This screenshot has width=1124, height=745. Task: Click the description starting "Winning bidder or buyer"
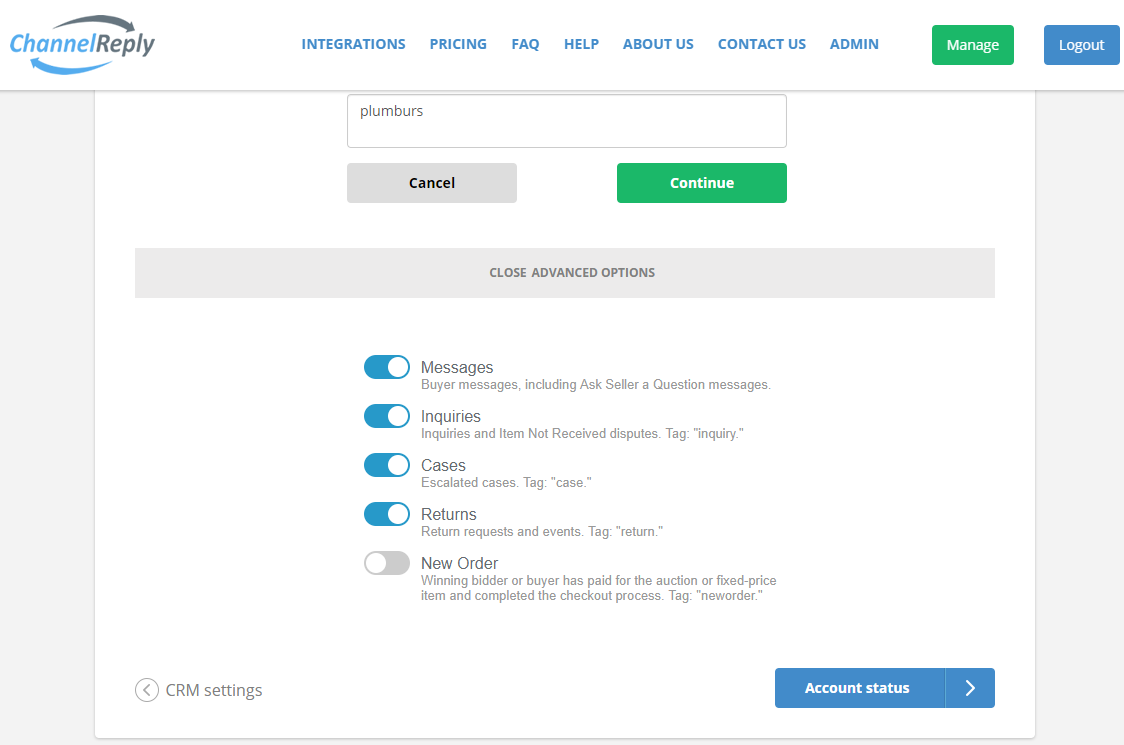pos(599,588)
